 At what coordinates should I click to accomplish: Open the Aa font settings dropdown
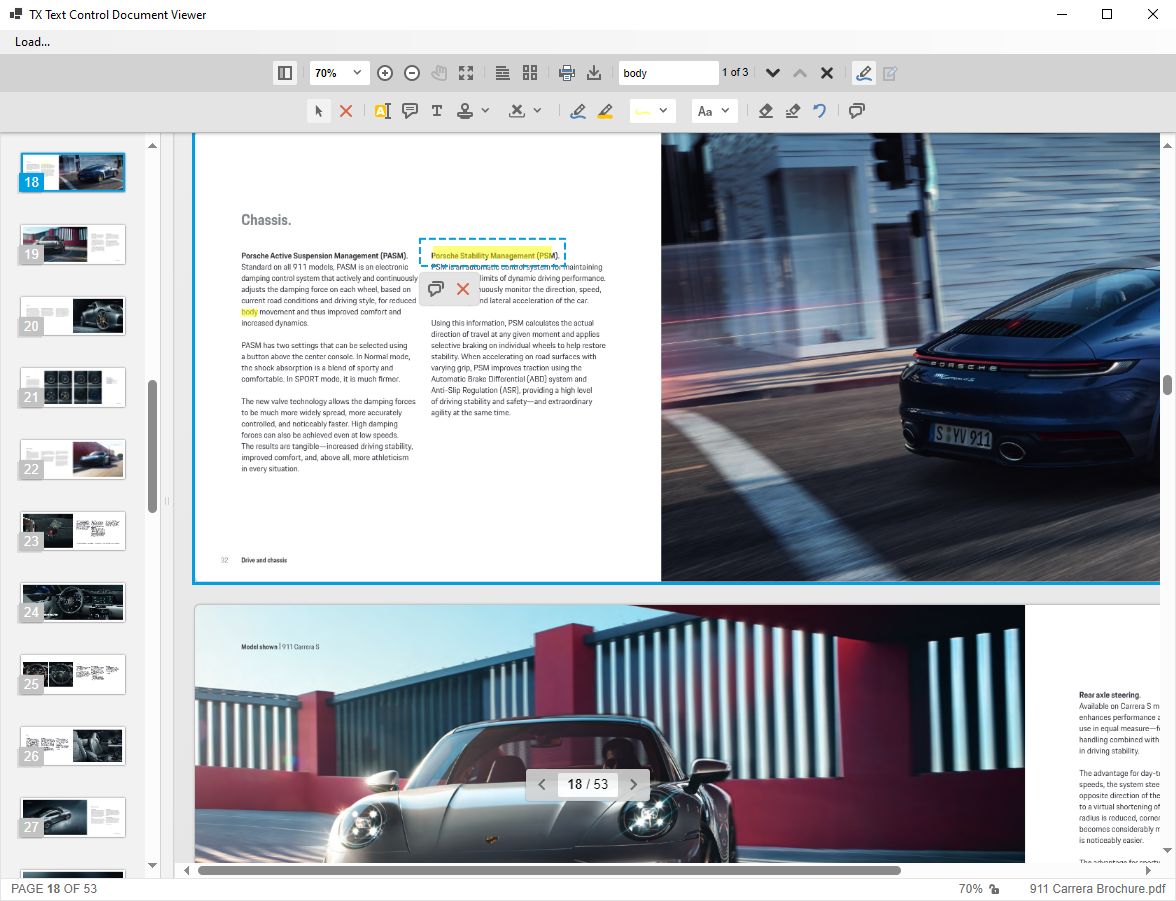pos(714,111)
